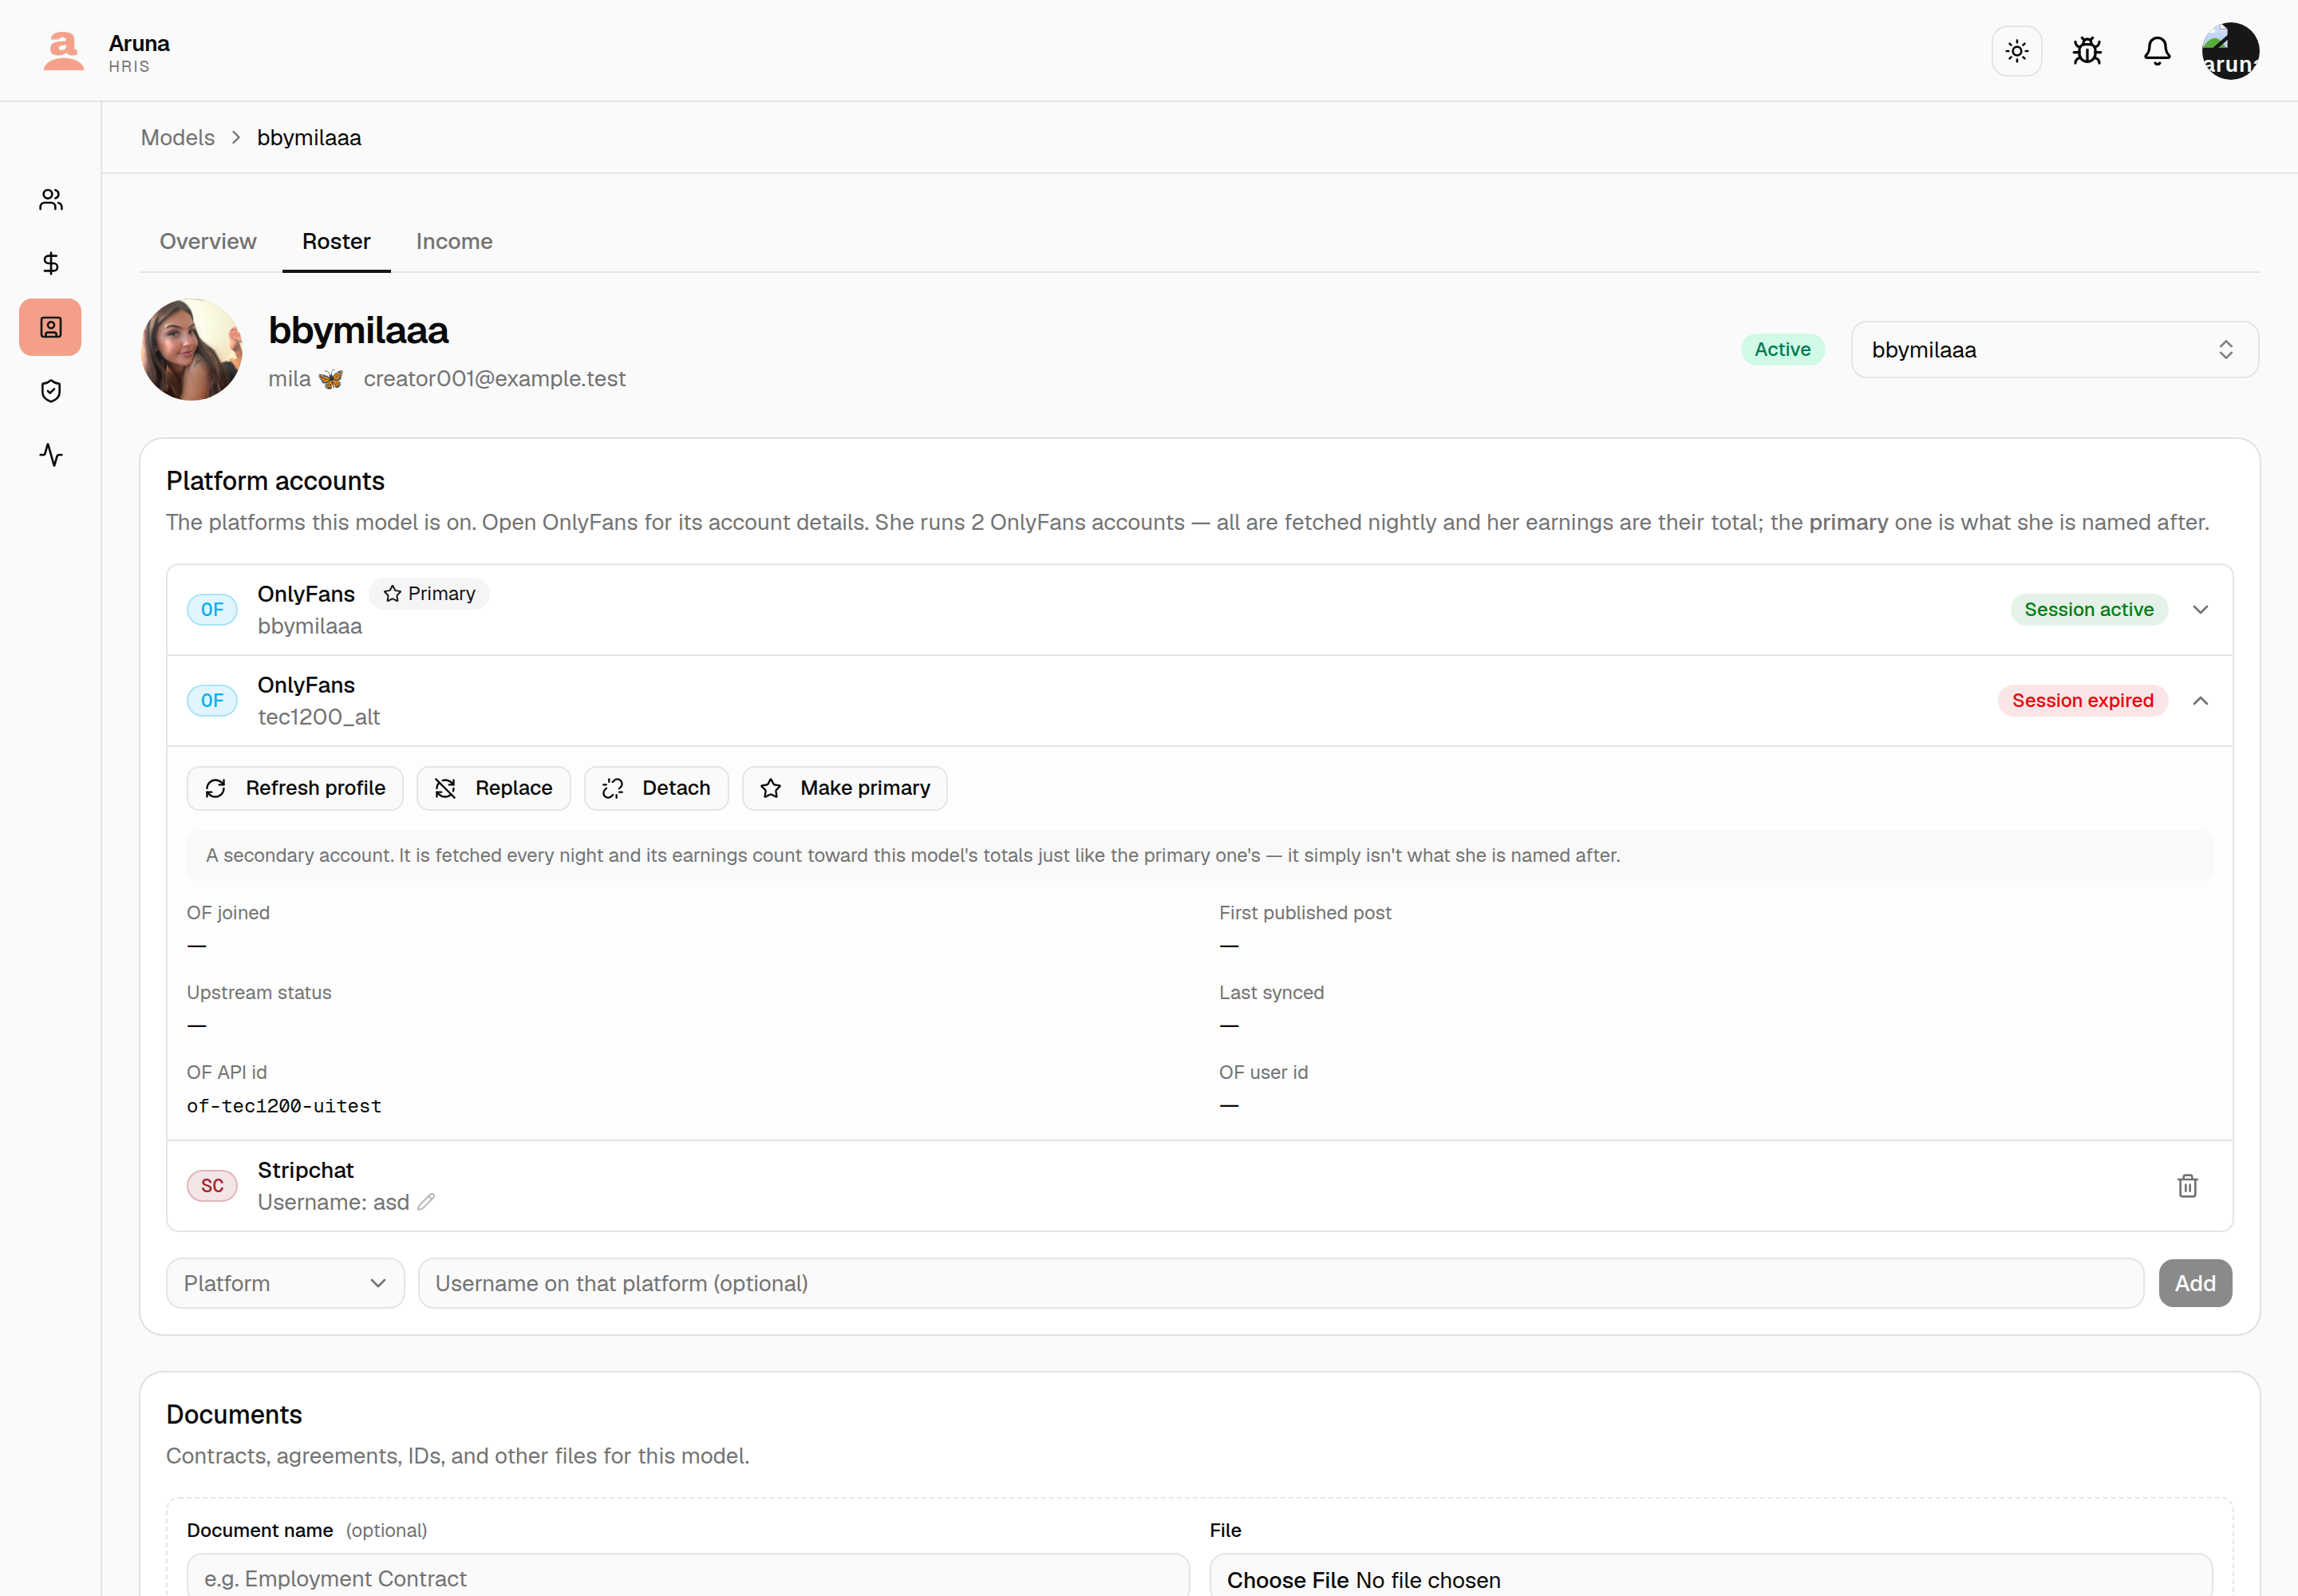Click the Make primary button
The height and width of the screenshot is (1596, 2298).
click(x=844, y=789)
